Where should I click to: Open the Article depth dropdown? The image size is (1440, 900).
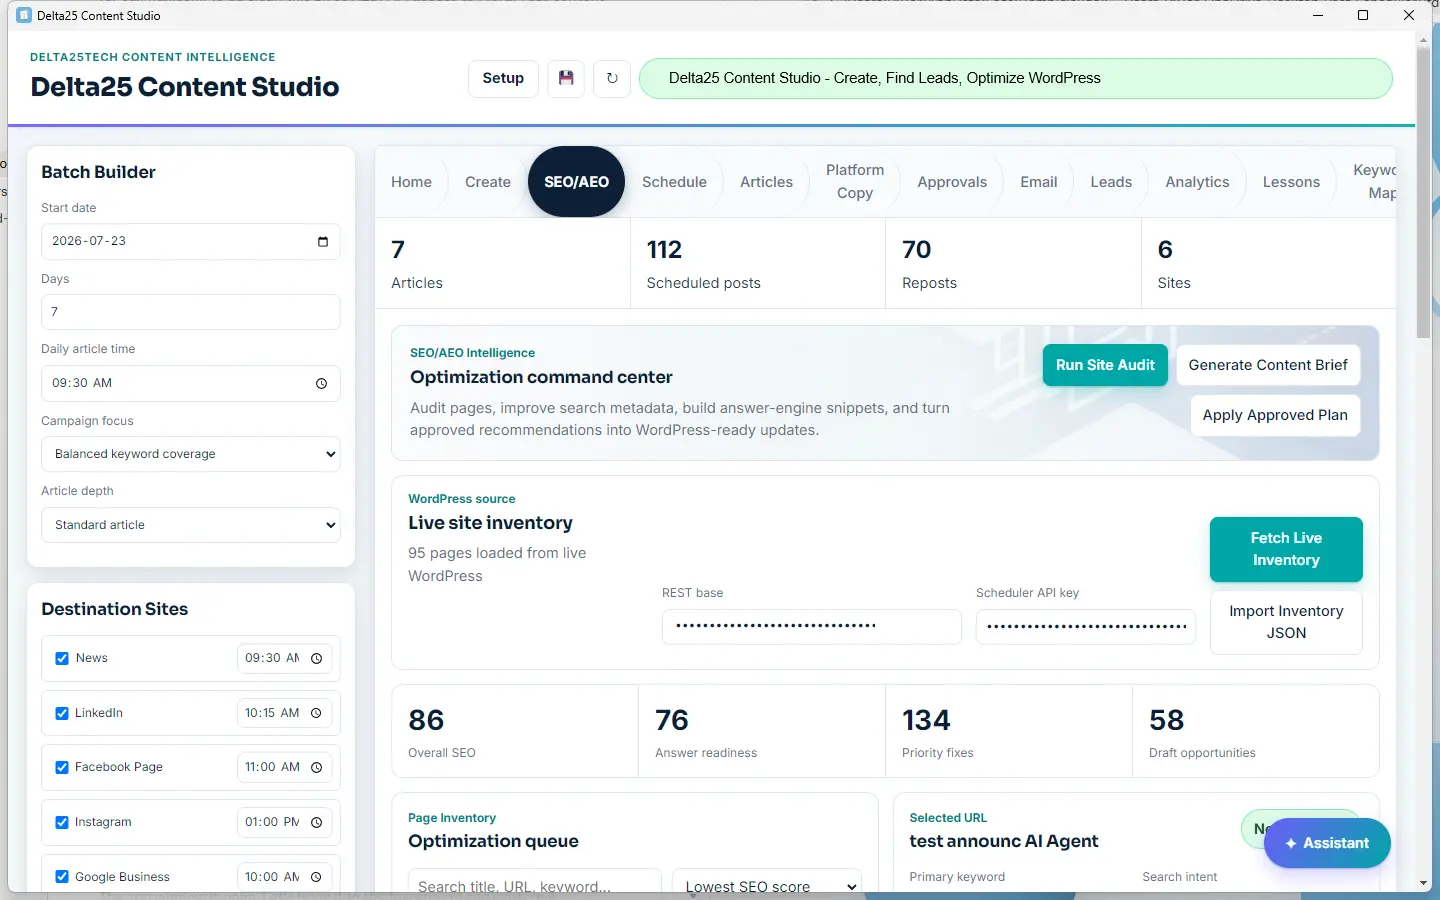click(x=190, y=525)
